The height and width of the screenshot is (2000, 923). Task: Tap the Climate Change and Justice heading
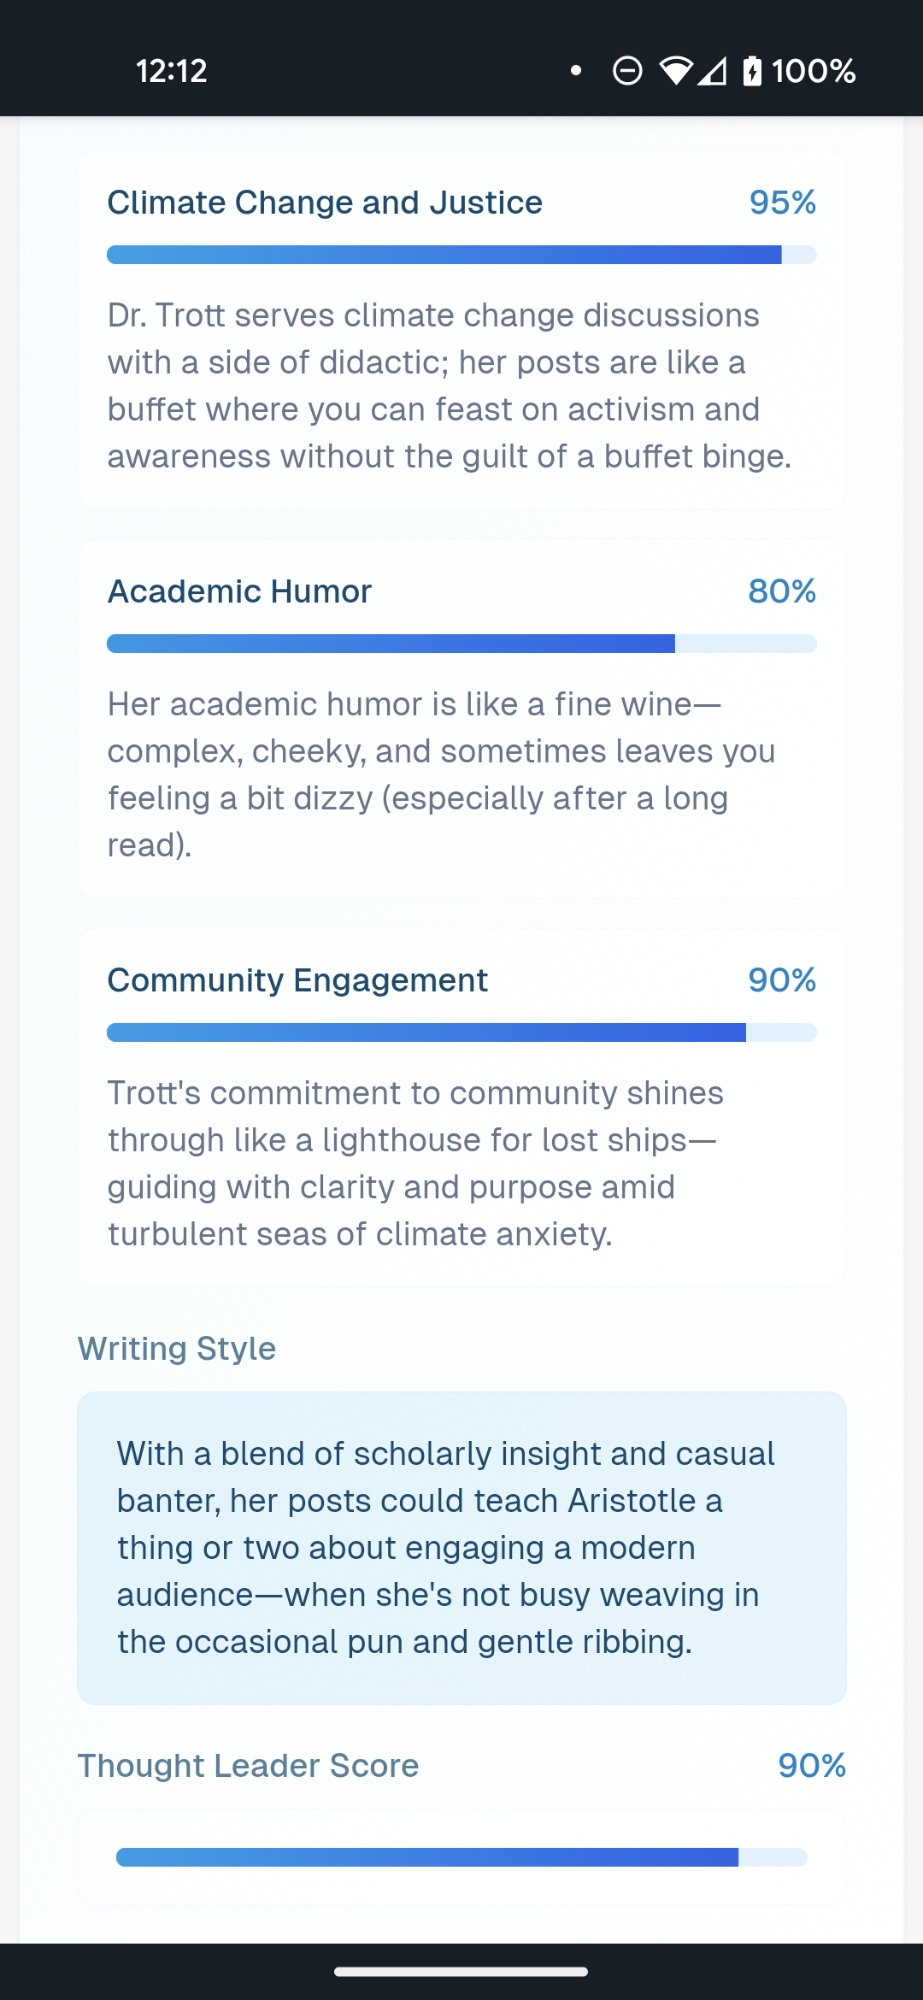click(325, 203)
